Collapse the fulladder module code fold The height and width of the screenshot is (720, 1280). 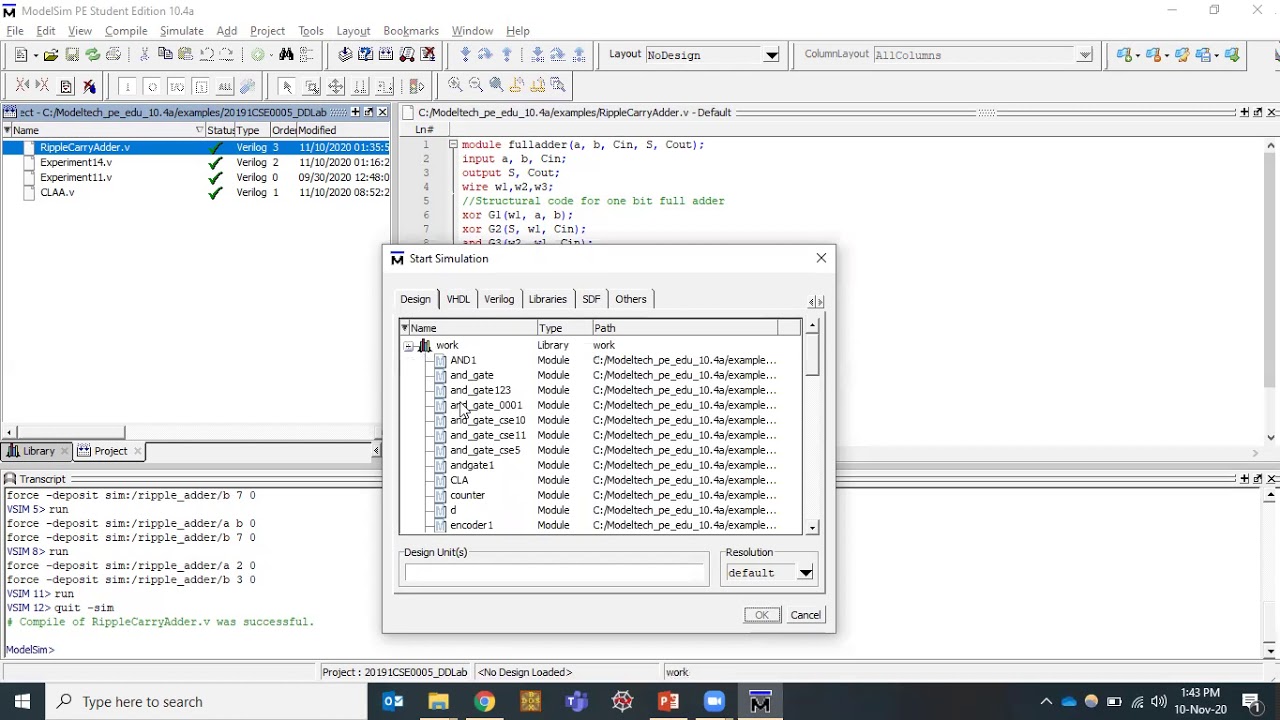coord(453,145)
